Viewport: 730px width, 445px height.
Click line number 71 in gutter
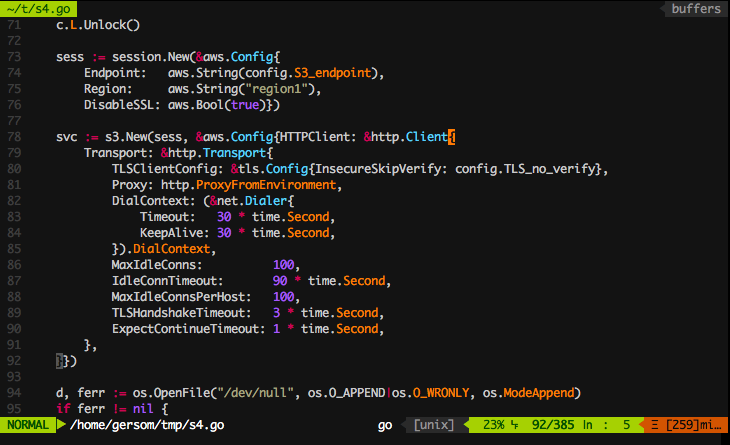[x=14, y=25]
